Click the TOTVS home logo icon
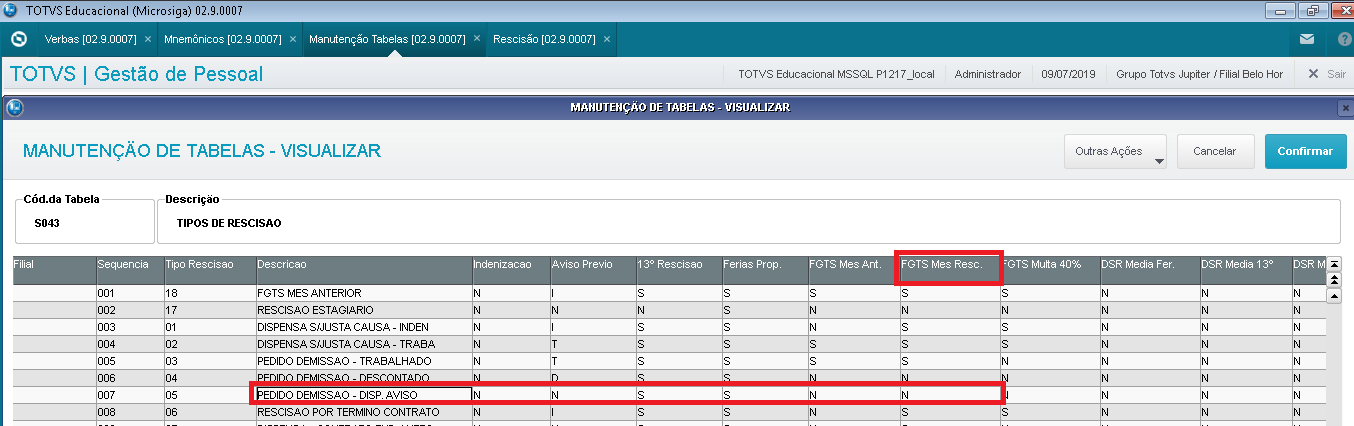 click(x=18, y=40)
